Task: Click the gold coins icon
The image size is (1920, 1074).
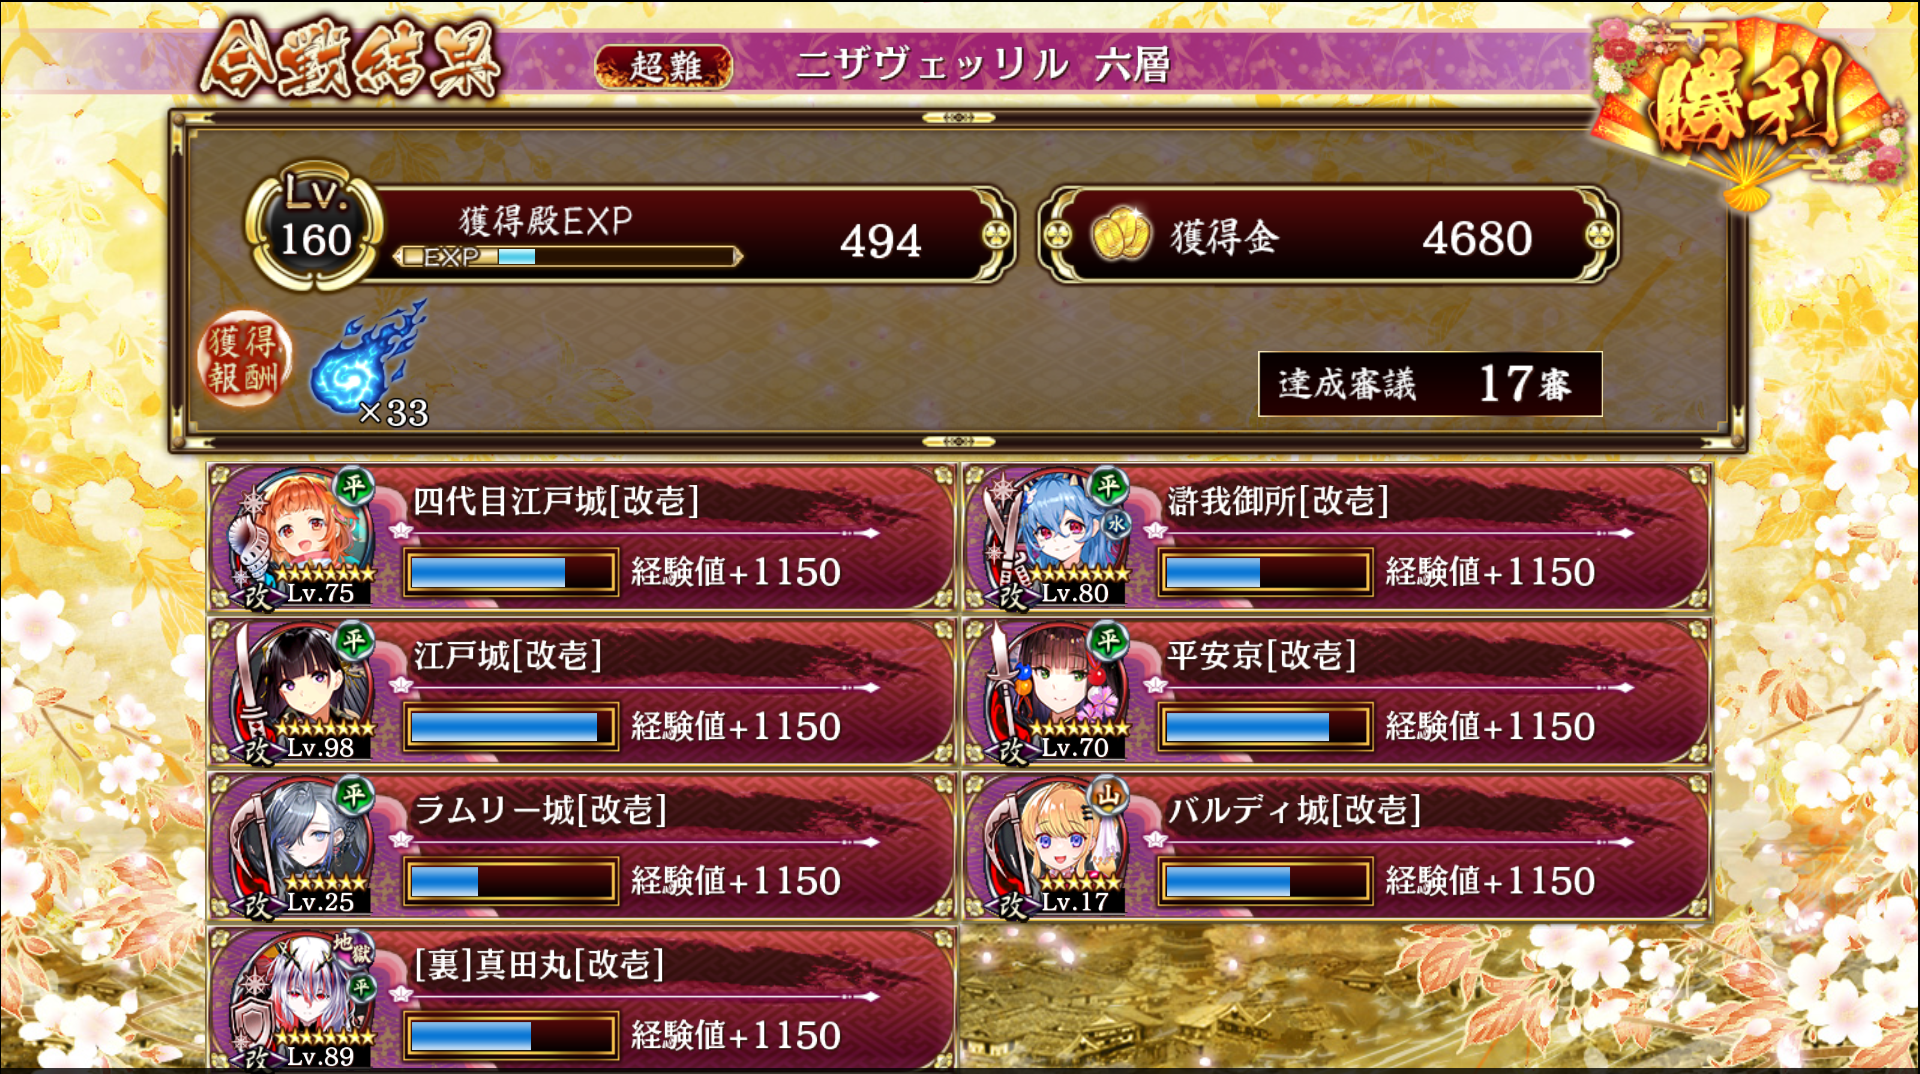Action: click(1121, 234)
